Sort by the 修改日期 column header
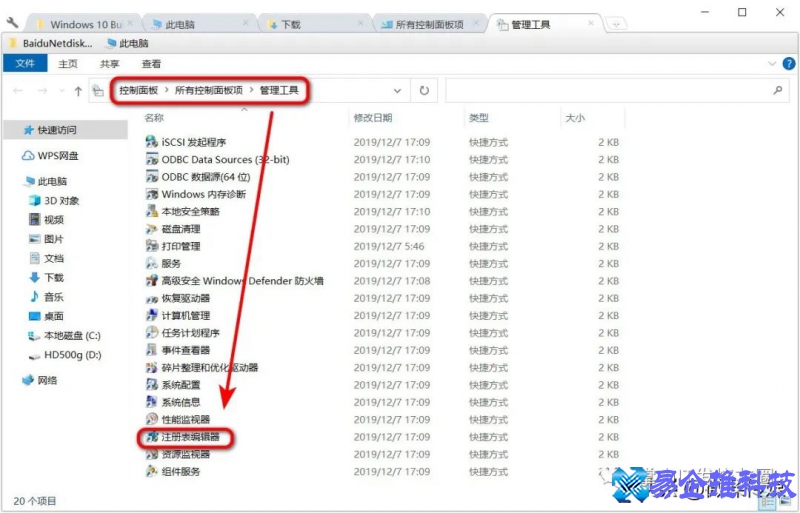Screen dimensions: 800x513 [x=373, y=118]
